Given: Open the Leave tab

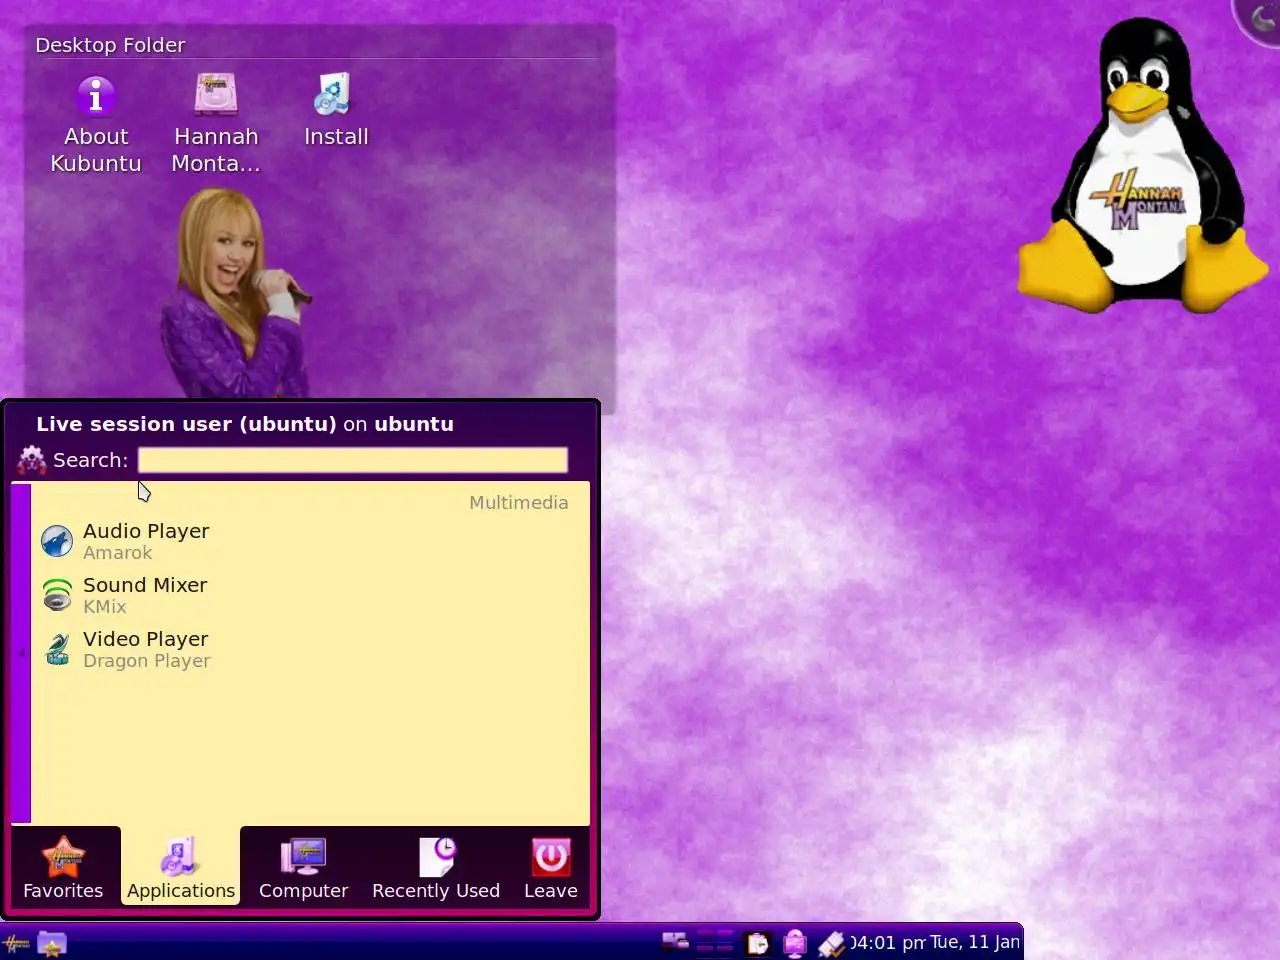Looking at the screenshot, I should pos(551,867).
